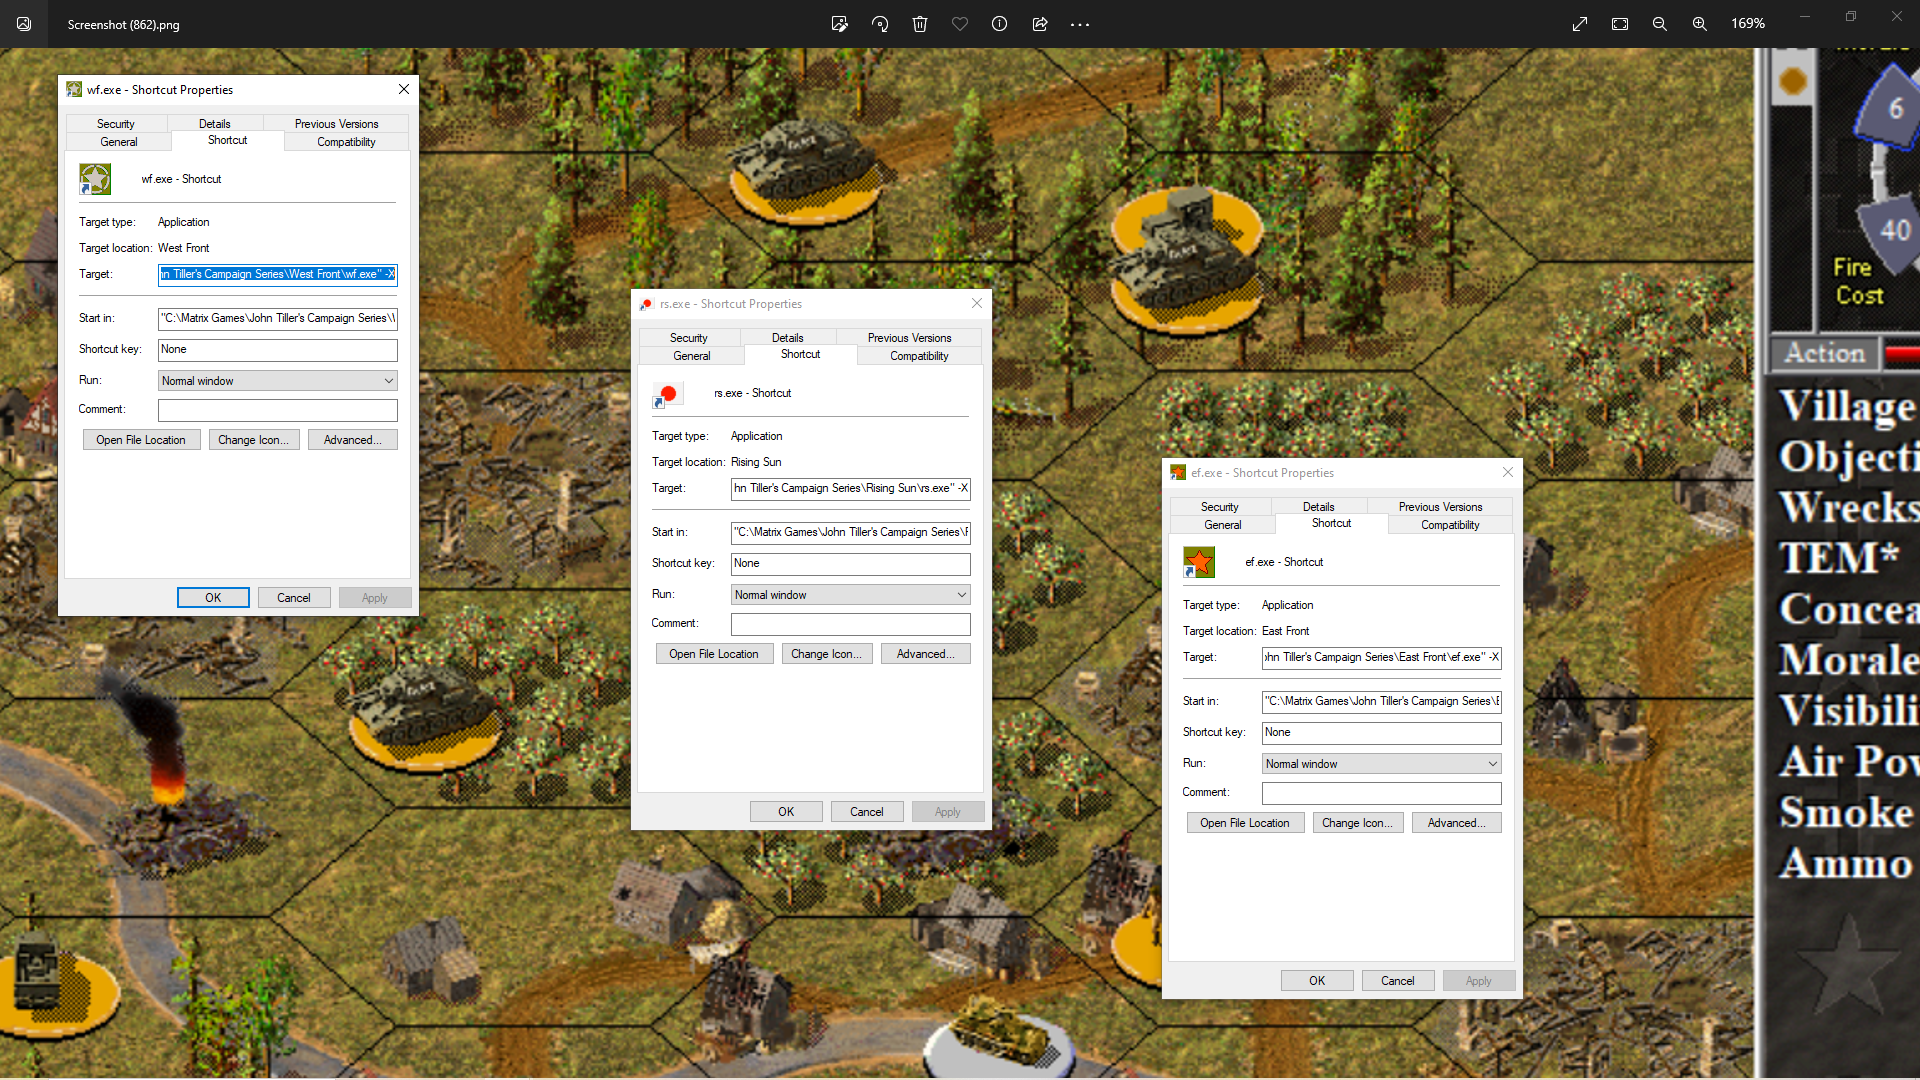Screen dimensions: 1920x1080
Task: Click the Action label in game panel
Action: 1825,354
